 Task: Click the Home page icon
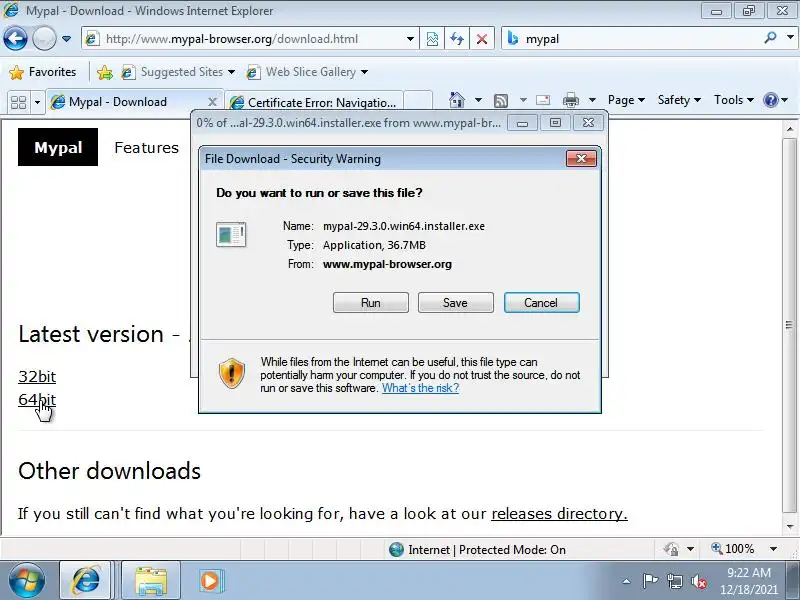tap(457, 100)
